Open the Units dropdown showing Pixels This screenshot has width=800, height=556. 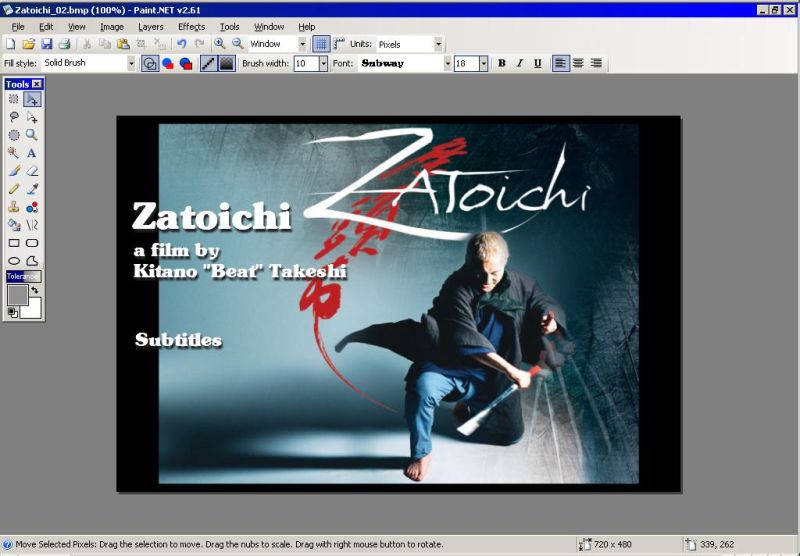438,44
